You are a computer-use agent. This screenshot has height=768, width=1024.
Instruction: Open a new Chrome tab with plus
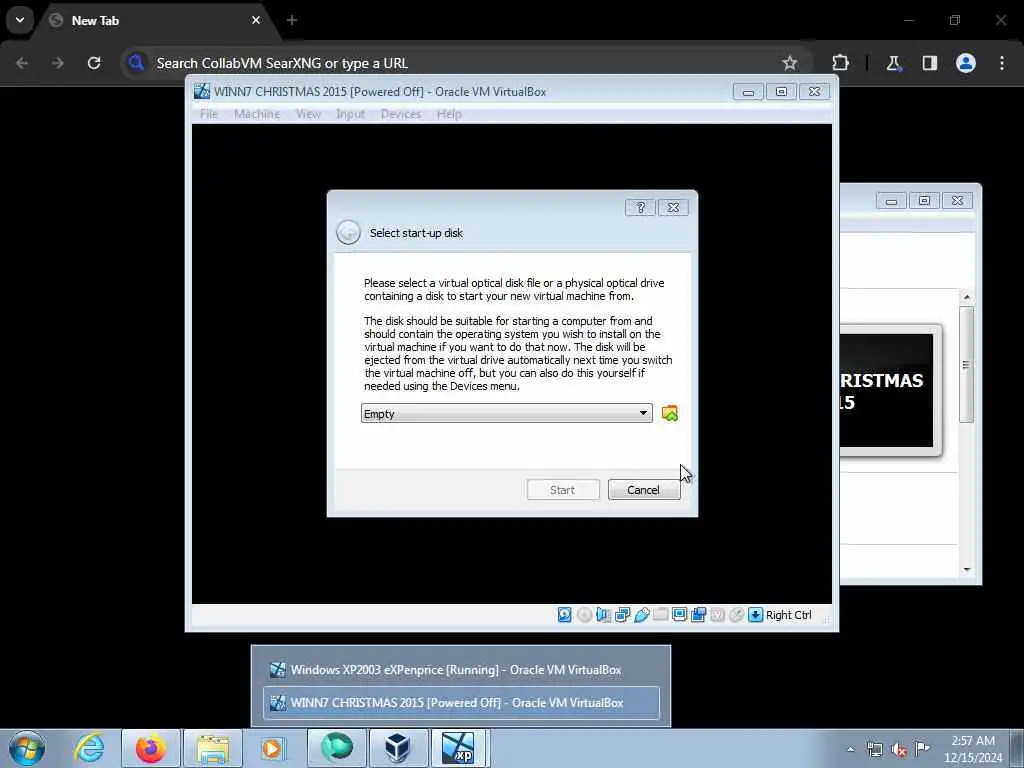click(x=292, y=20)
